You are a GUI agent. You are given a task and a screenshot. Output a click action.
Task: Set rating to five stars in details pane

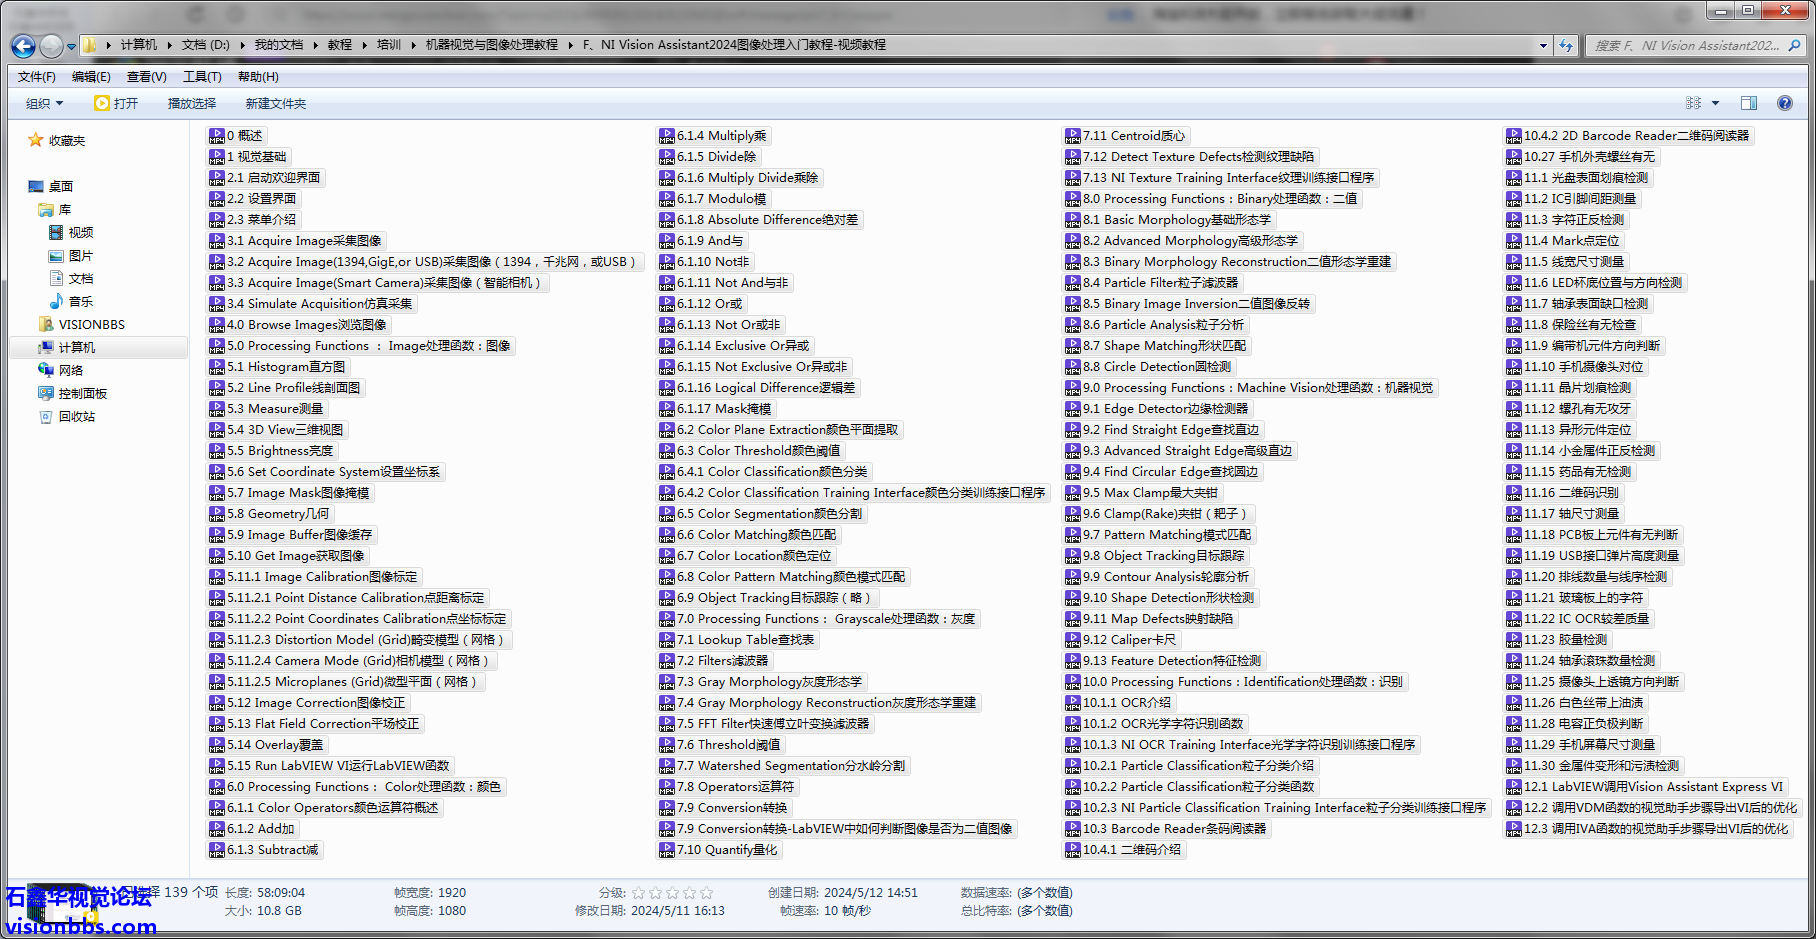[706, 893]
